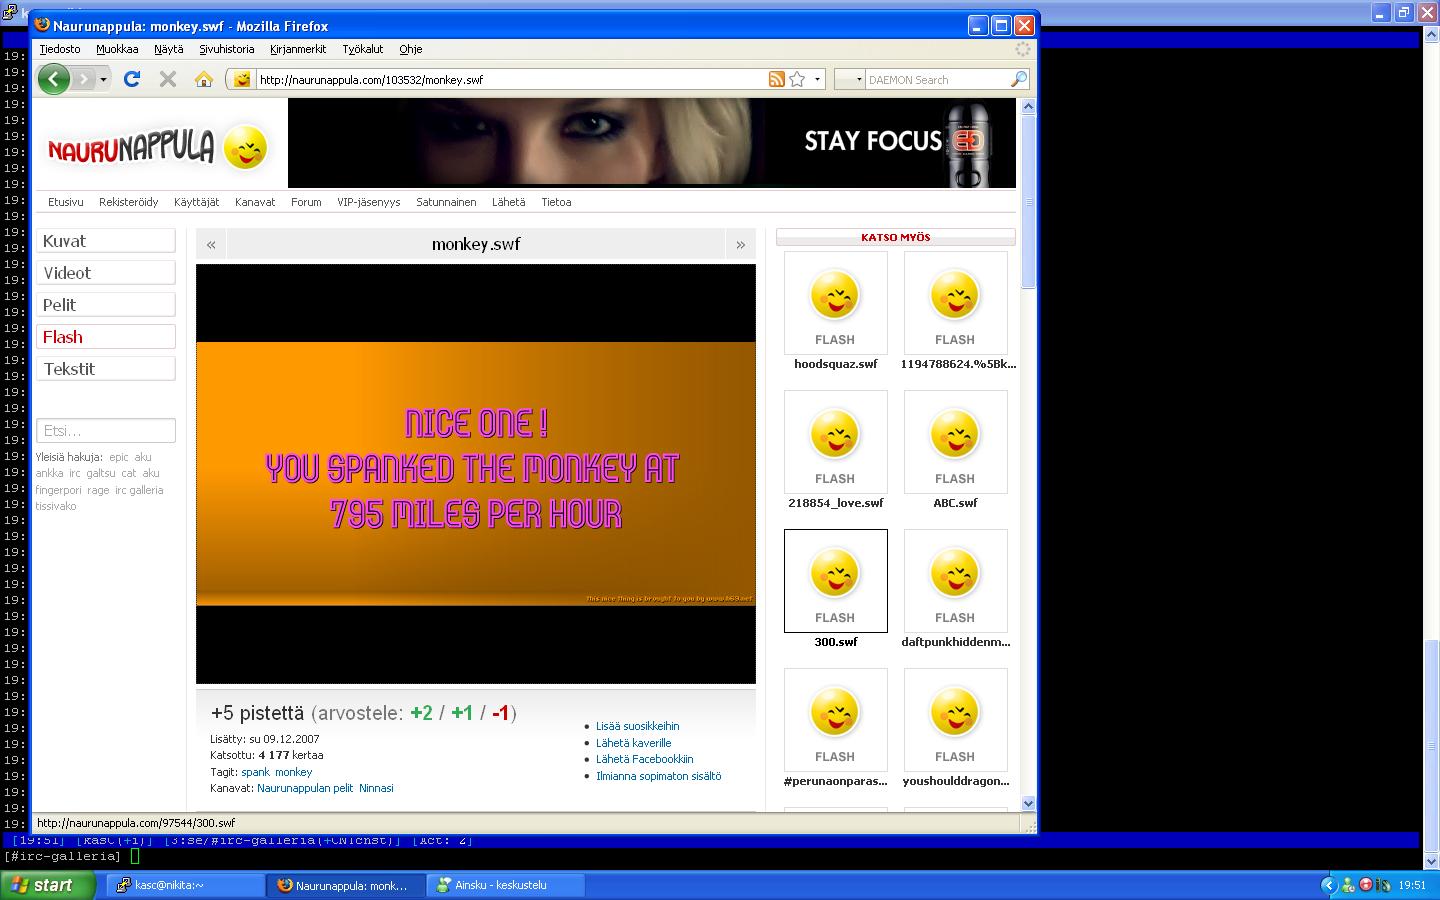Click the RSS feed icon in address bar
1440x900 pixels.
[x=776, y=79]
